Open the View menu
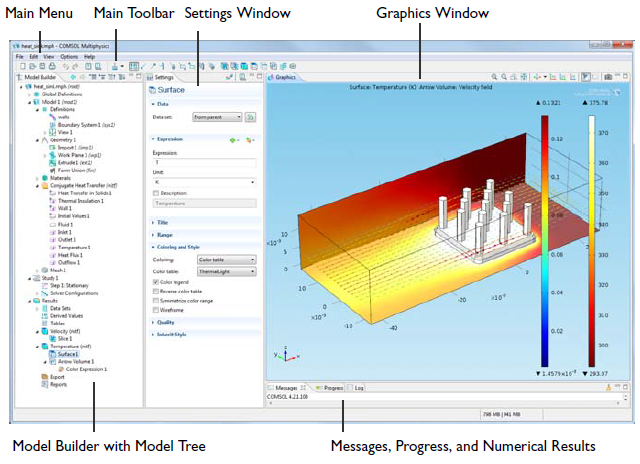640x464 pixels. click(49, 57)
